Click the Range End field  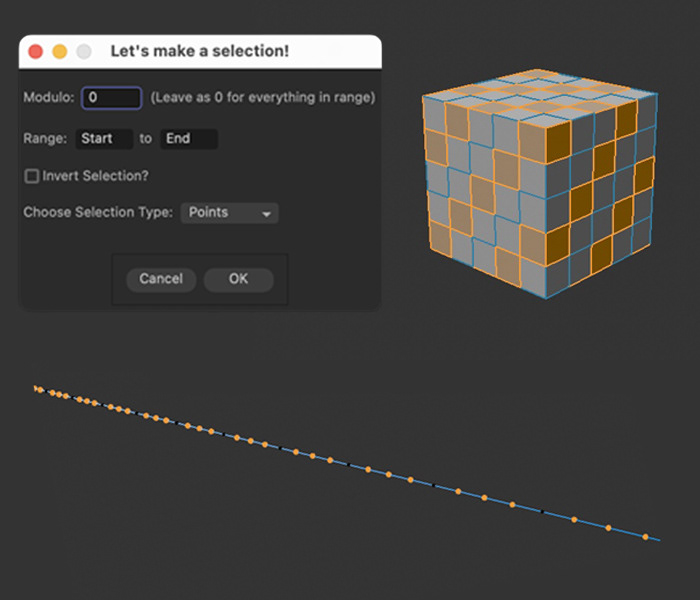click(189, 138)
